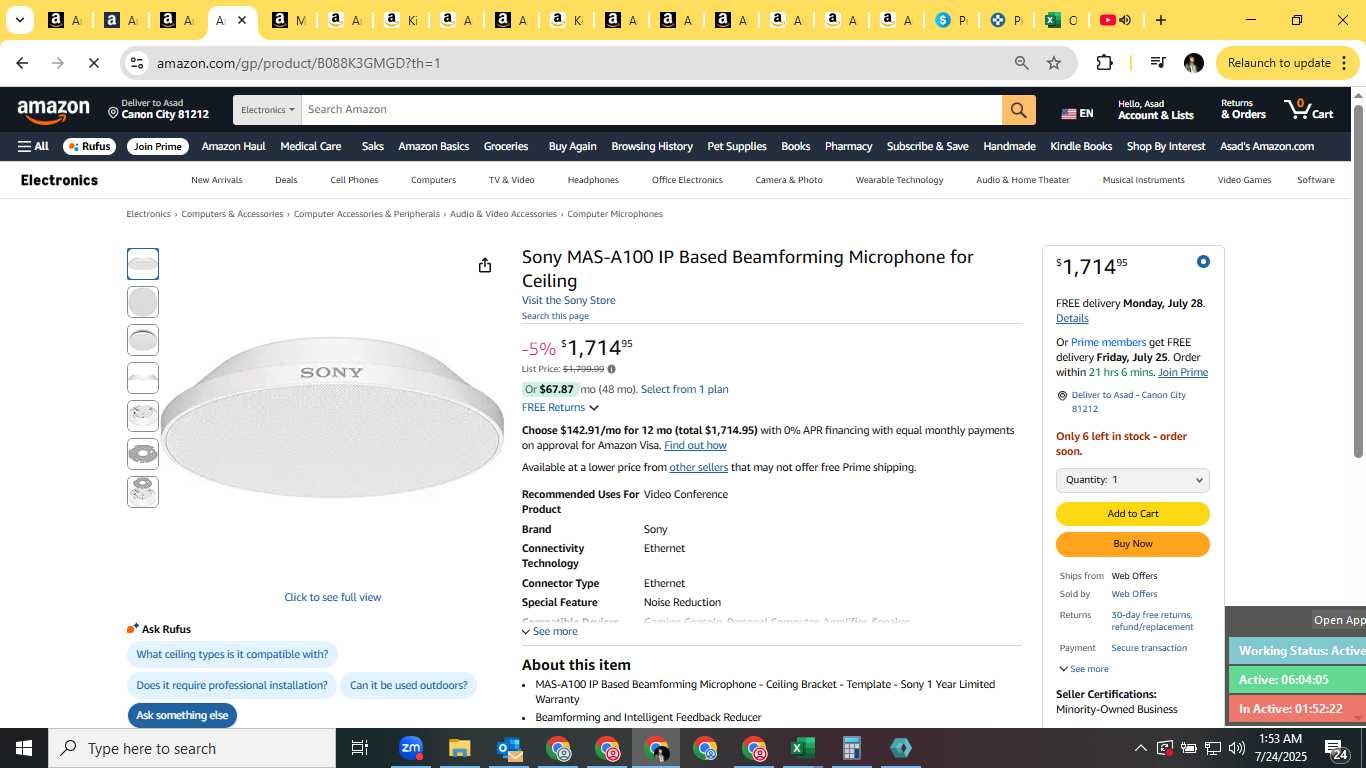This screenshot has height=768, width=1366.
Task: Open Buy Again in the nav bar
Action: 572,146
